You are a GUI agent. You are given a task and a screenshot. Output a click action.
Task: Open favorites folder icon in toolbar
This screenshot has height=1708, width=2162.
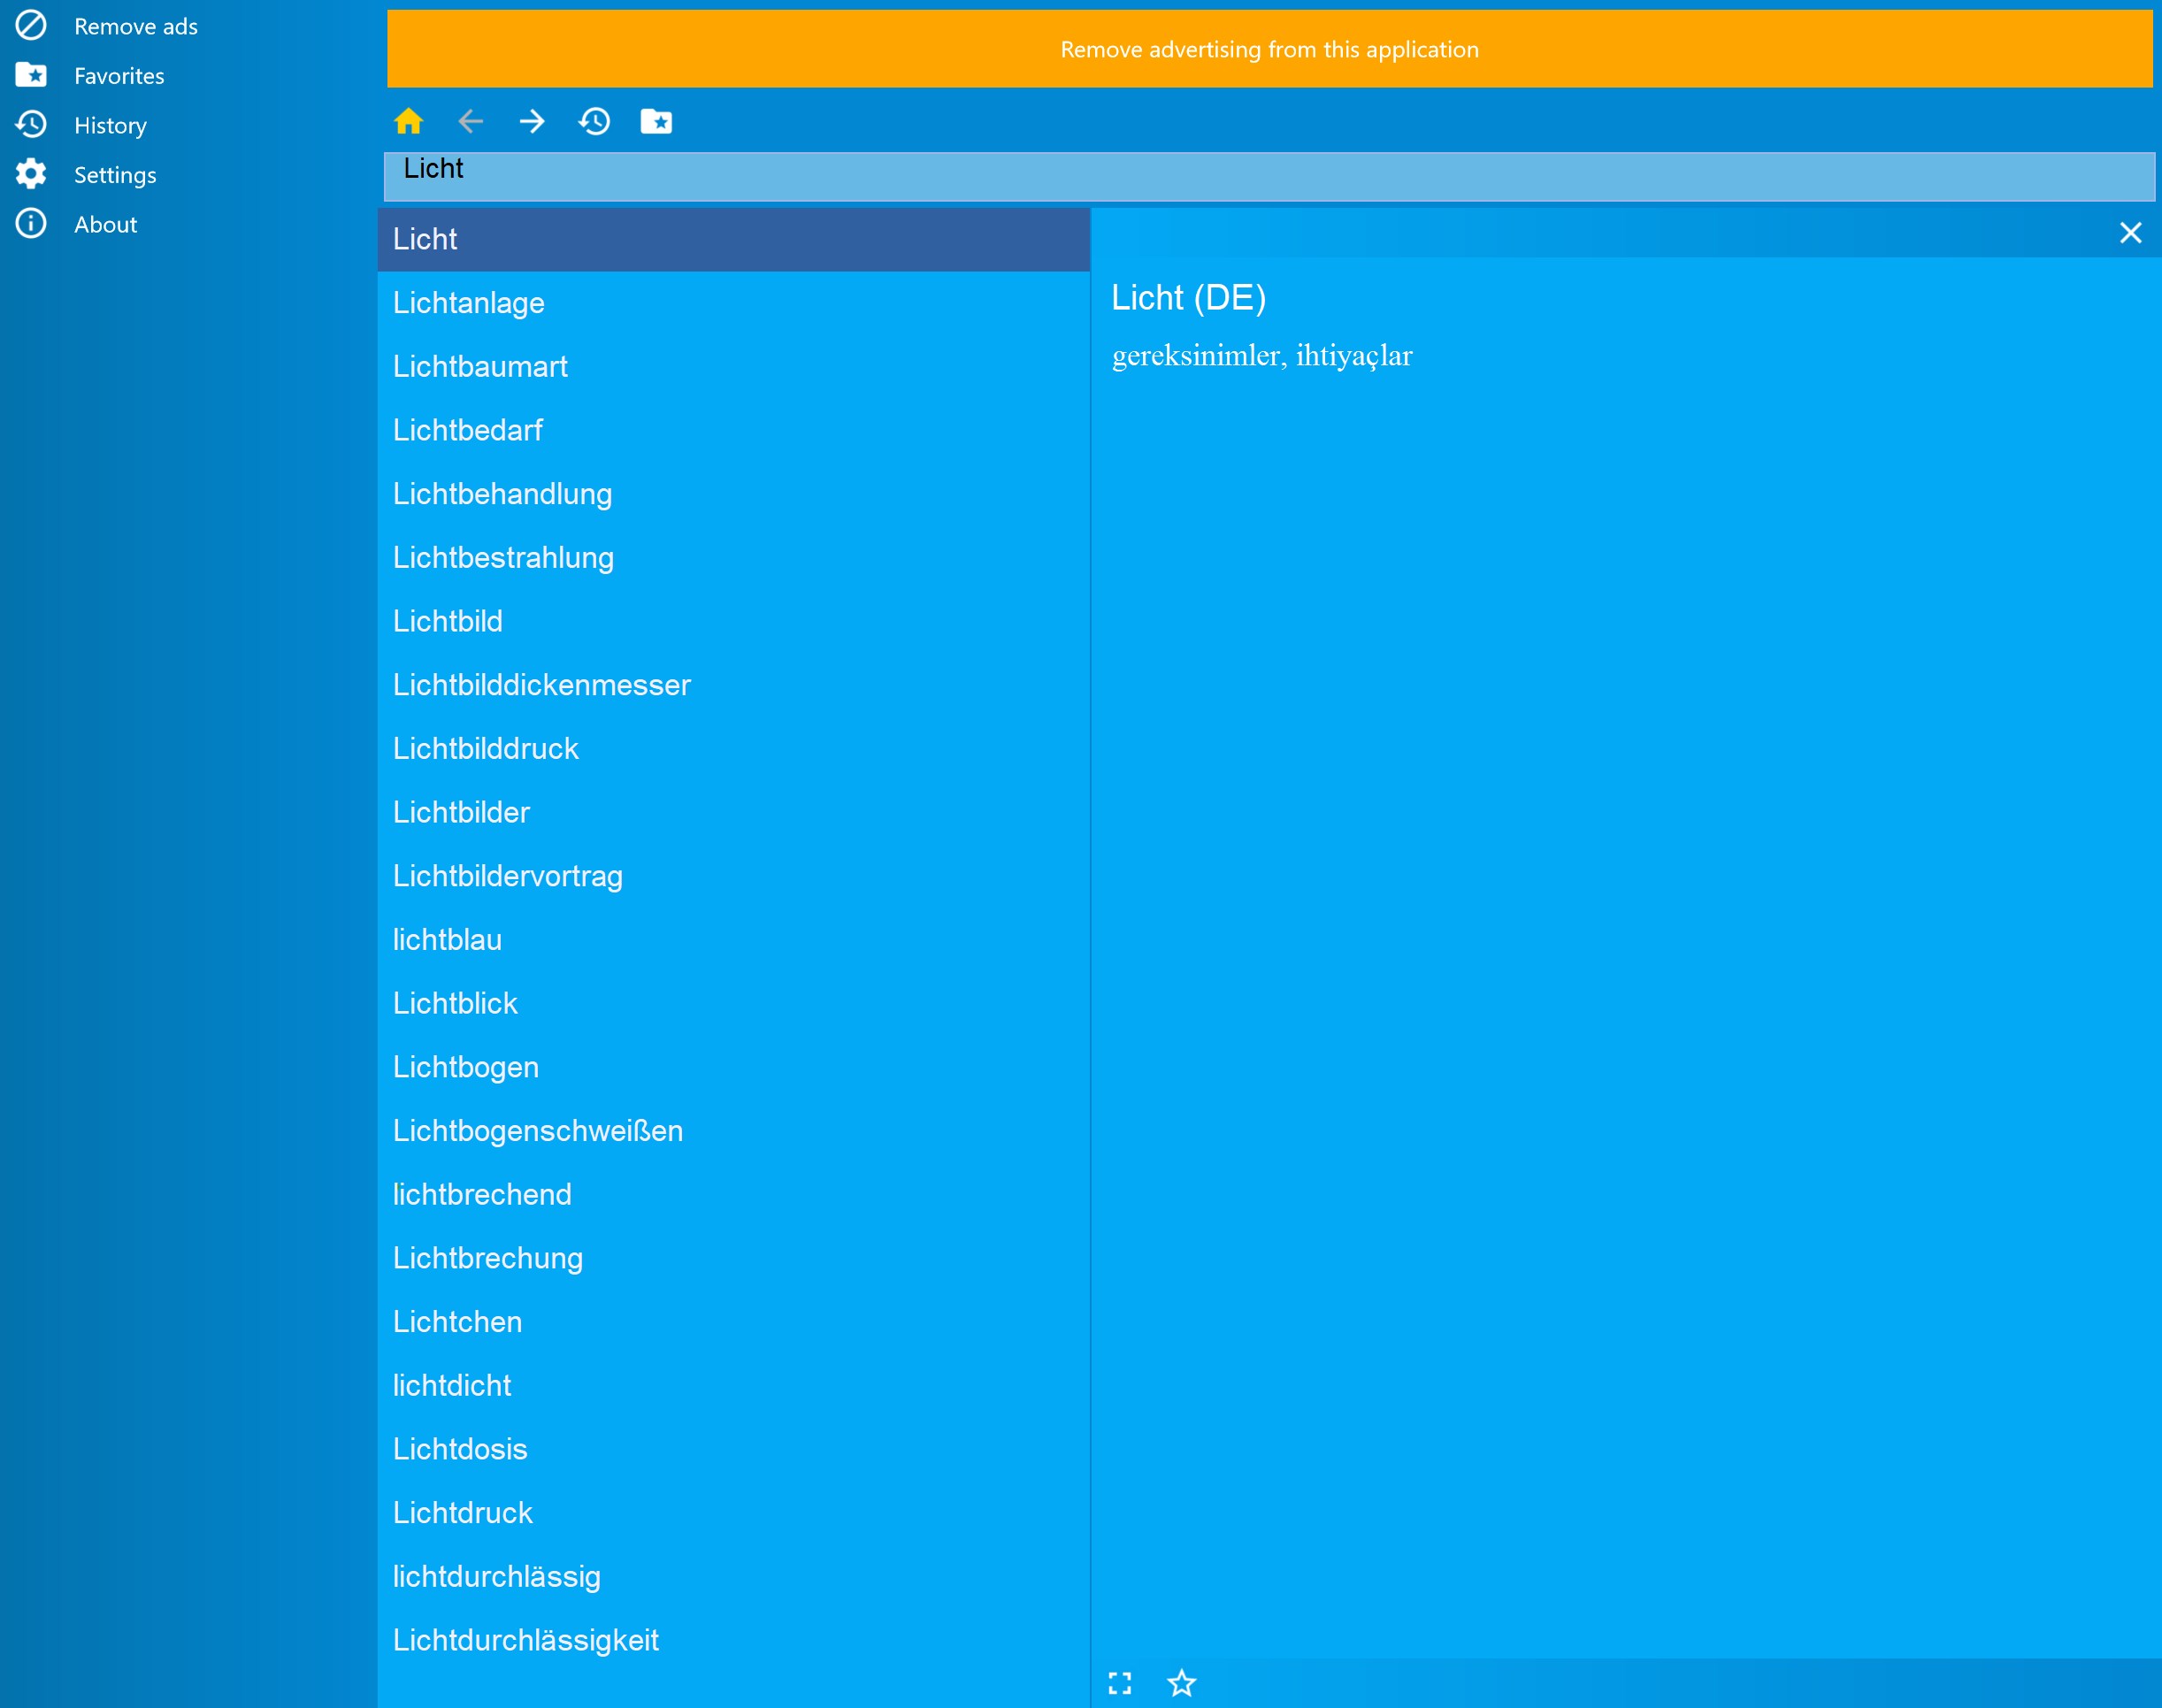point(656,122)
